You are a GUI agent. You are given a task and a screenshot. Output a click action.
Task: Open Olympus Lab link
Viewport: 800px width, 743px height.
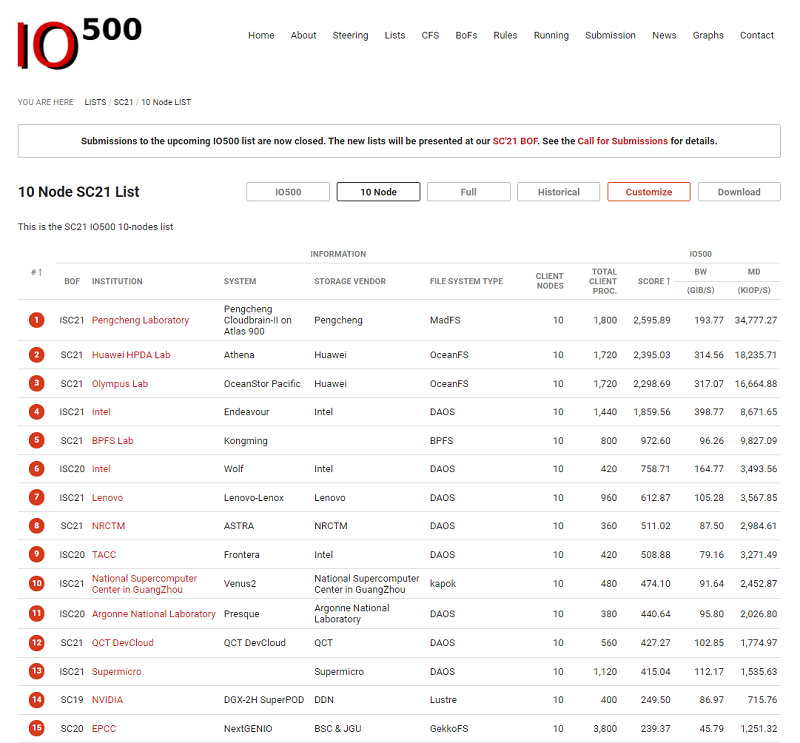[x=120, y=384]
